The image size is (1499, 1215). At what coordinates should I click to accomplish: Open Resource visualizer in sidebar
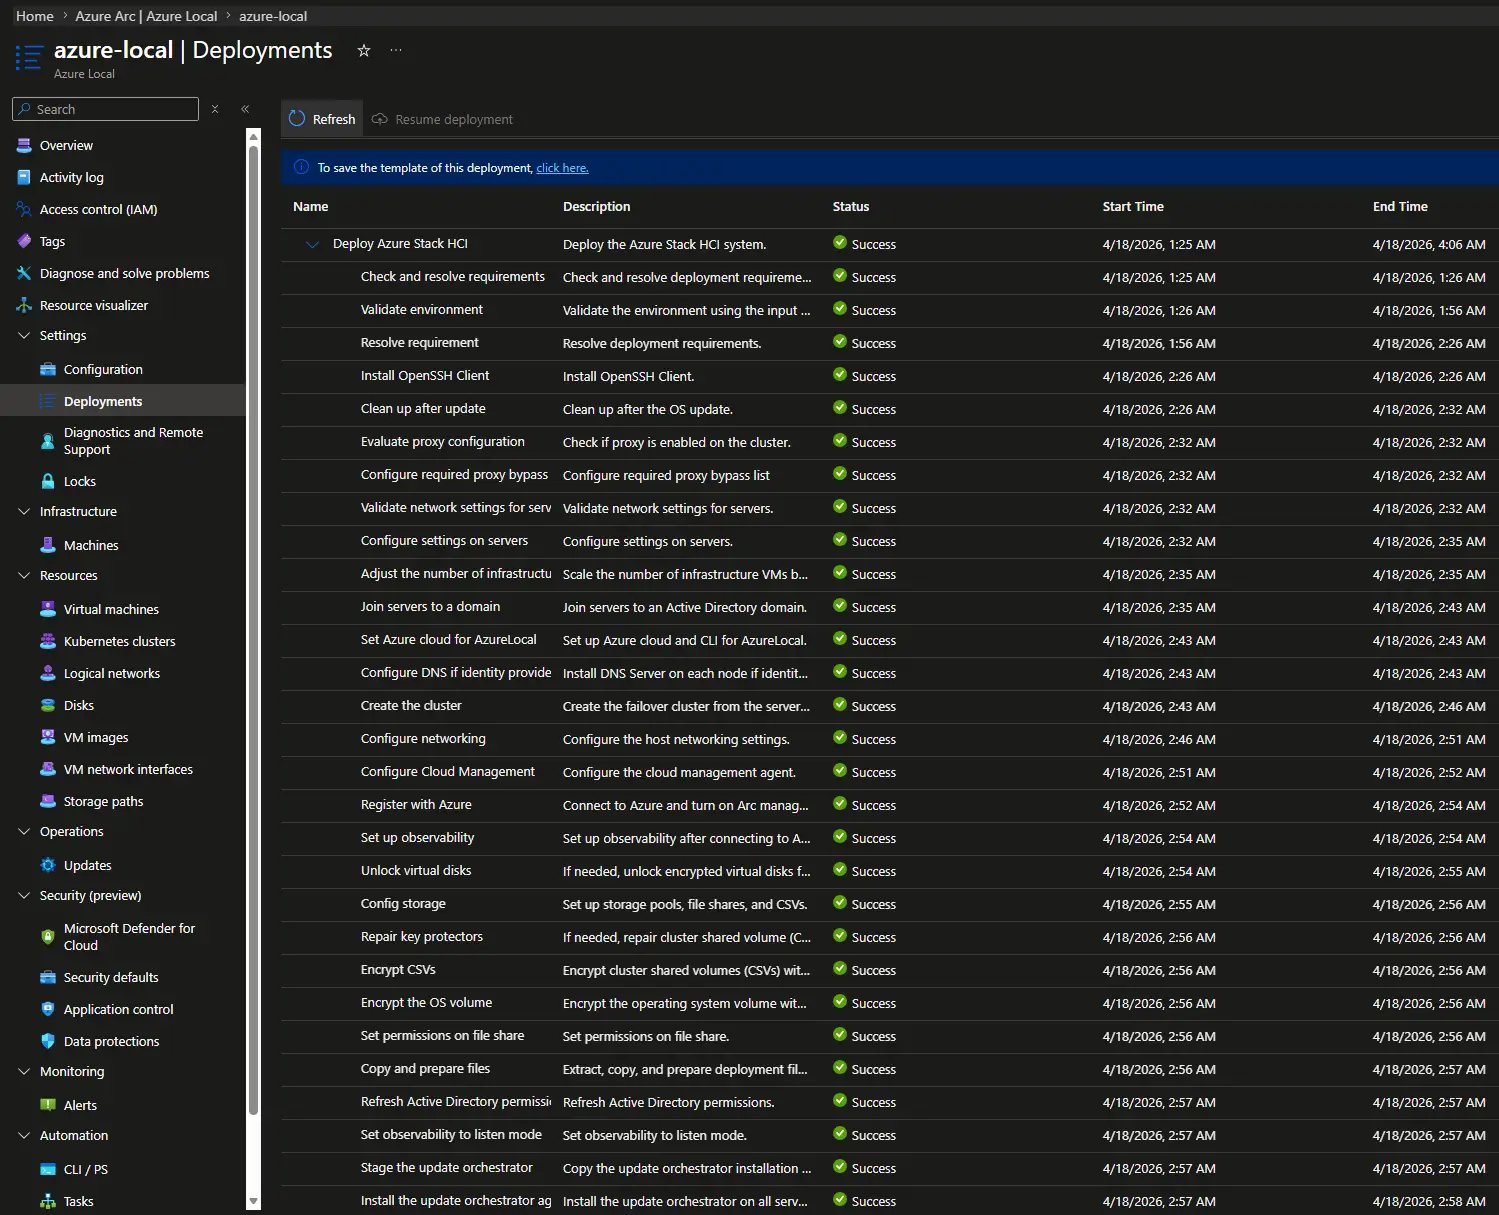[x=93, y=305]
